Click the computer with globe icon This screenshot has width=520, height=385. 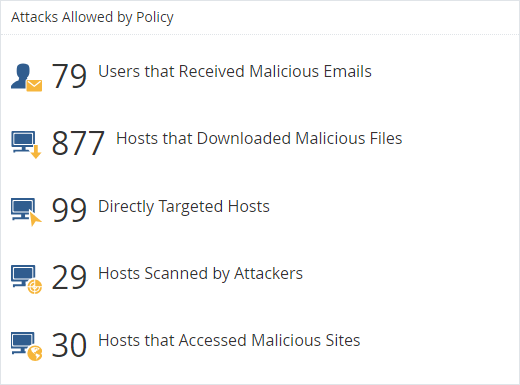26,346
